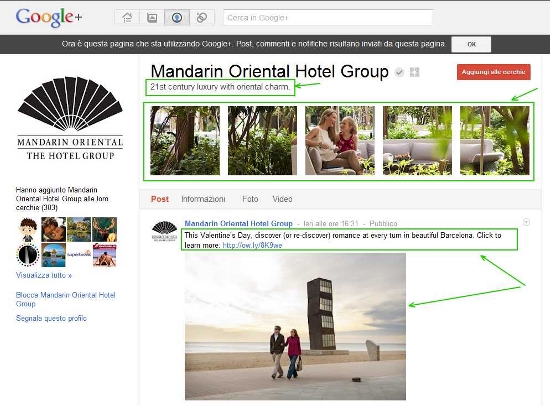Switch to the Post tab
The width and height of the screenshot is (550, 406).
pos(160,199)
